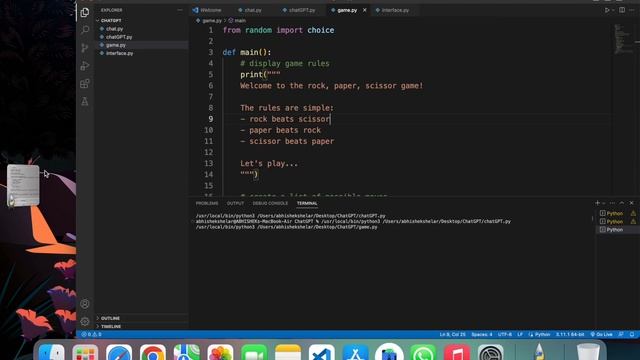Viewport: 640px width, 360px height.
Task: Split the editor to the right
Action: click(622, 10)
